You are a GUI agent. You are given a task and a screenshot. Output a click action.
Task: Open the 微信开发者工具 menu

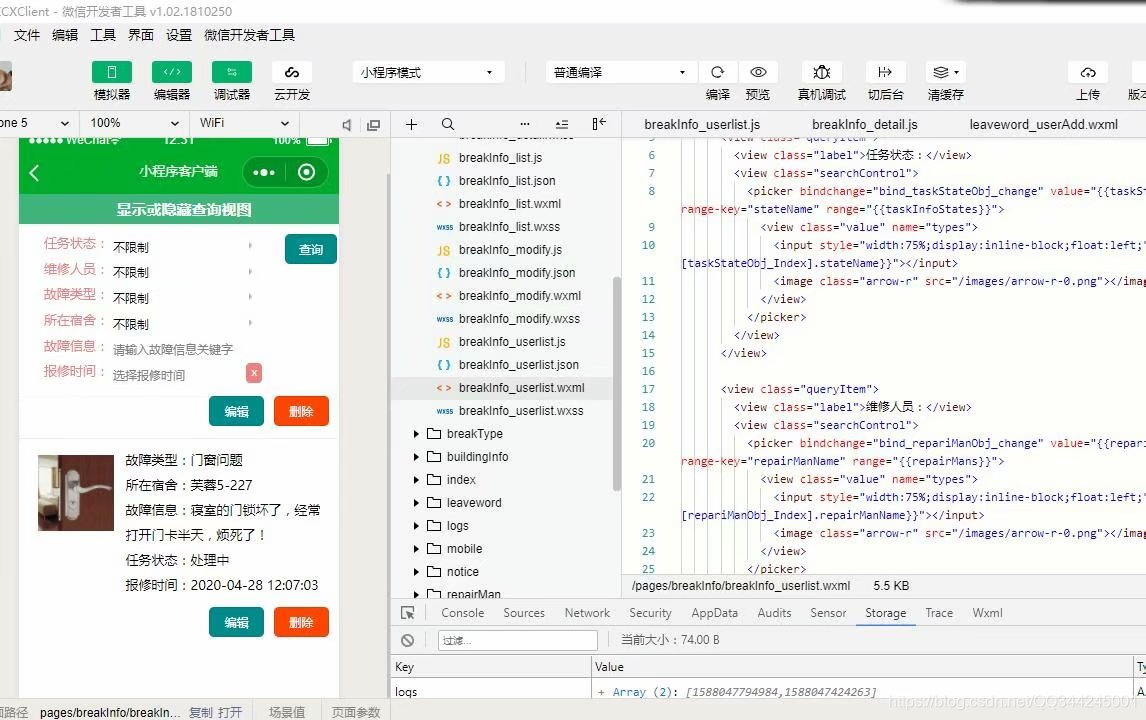click(x=249, y=35)
